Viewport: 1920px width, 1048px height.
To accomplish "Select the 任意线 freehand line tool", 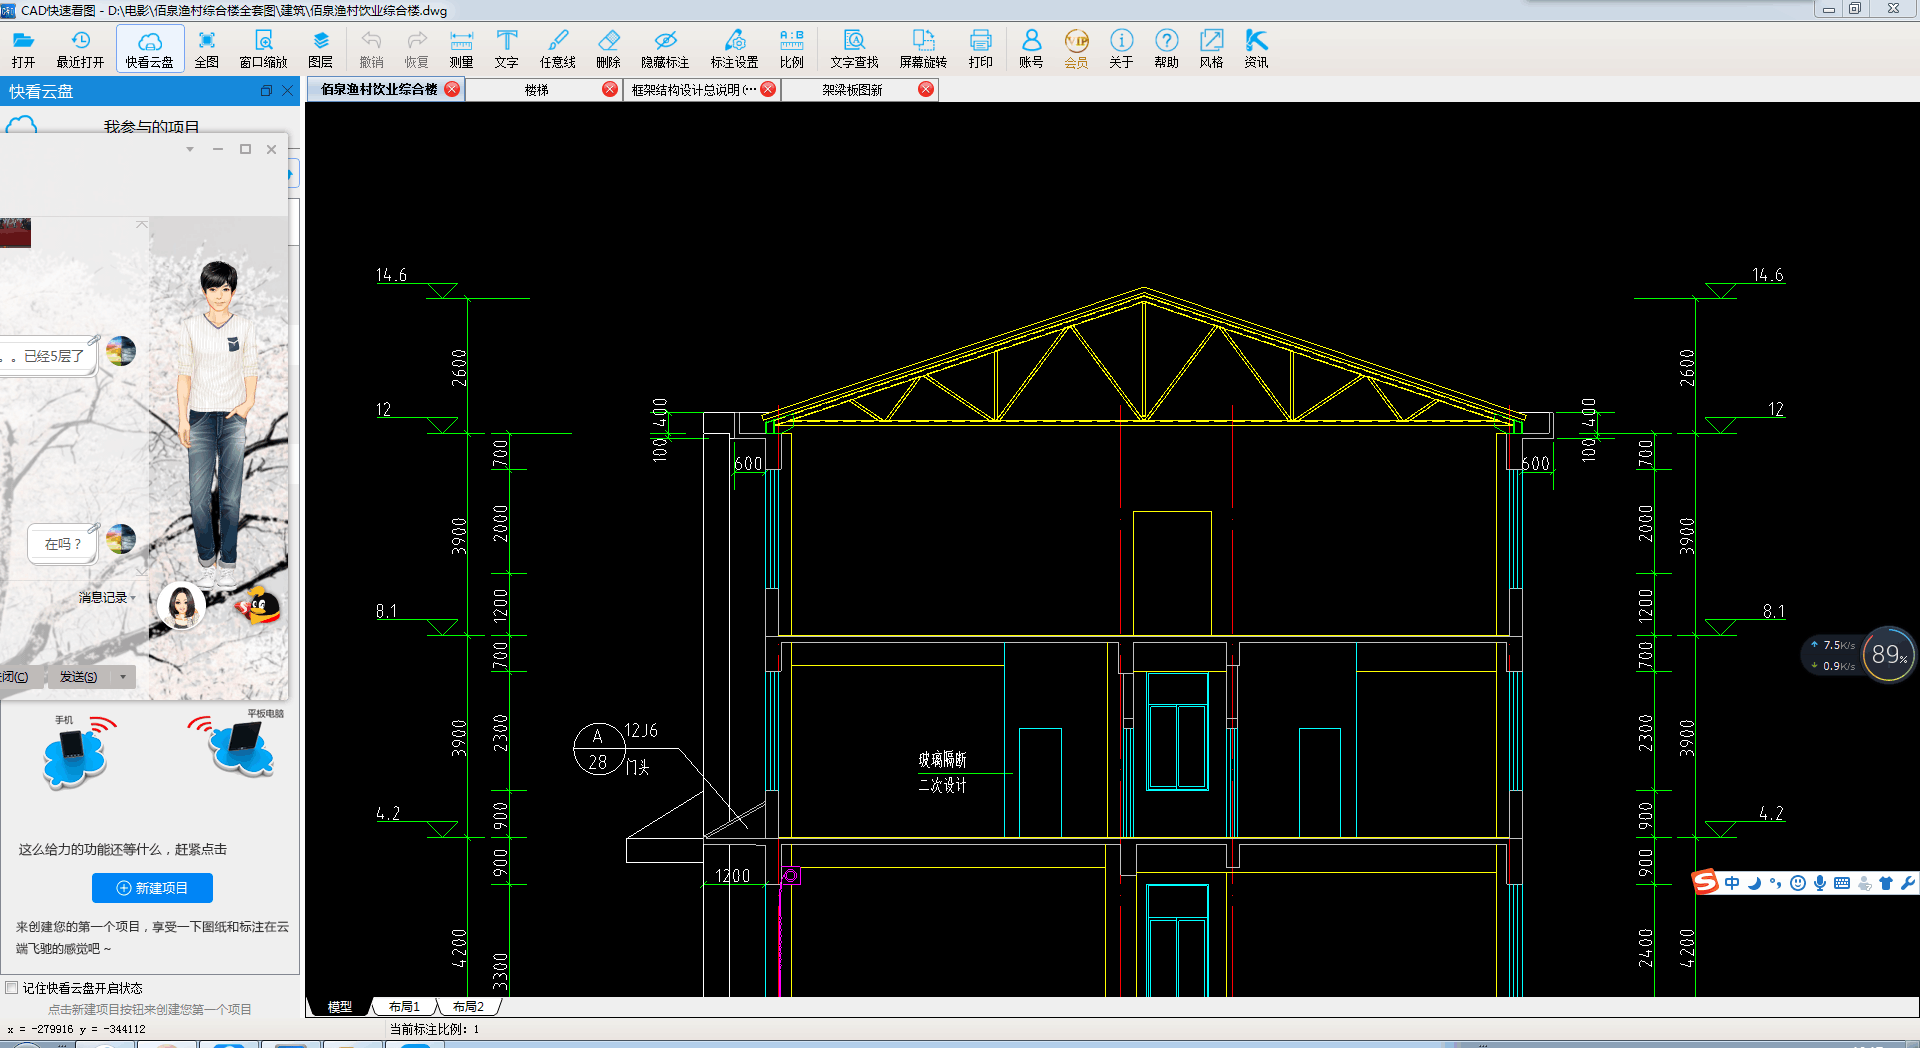I will click(x=558, y=48).
